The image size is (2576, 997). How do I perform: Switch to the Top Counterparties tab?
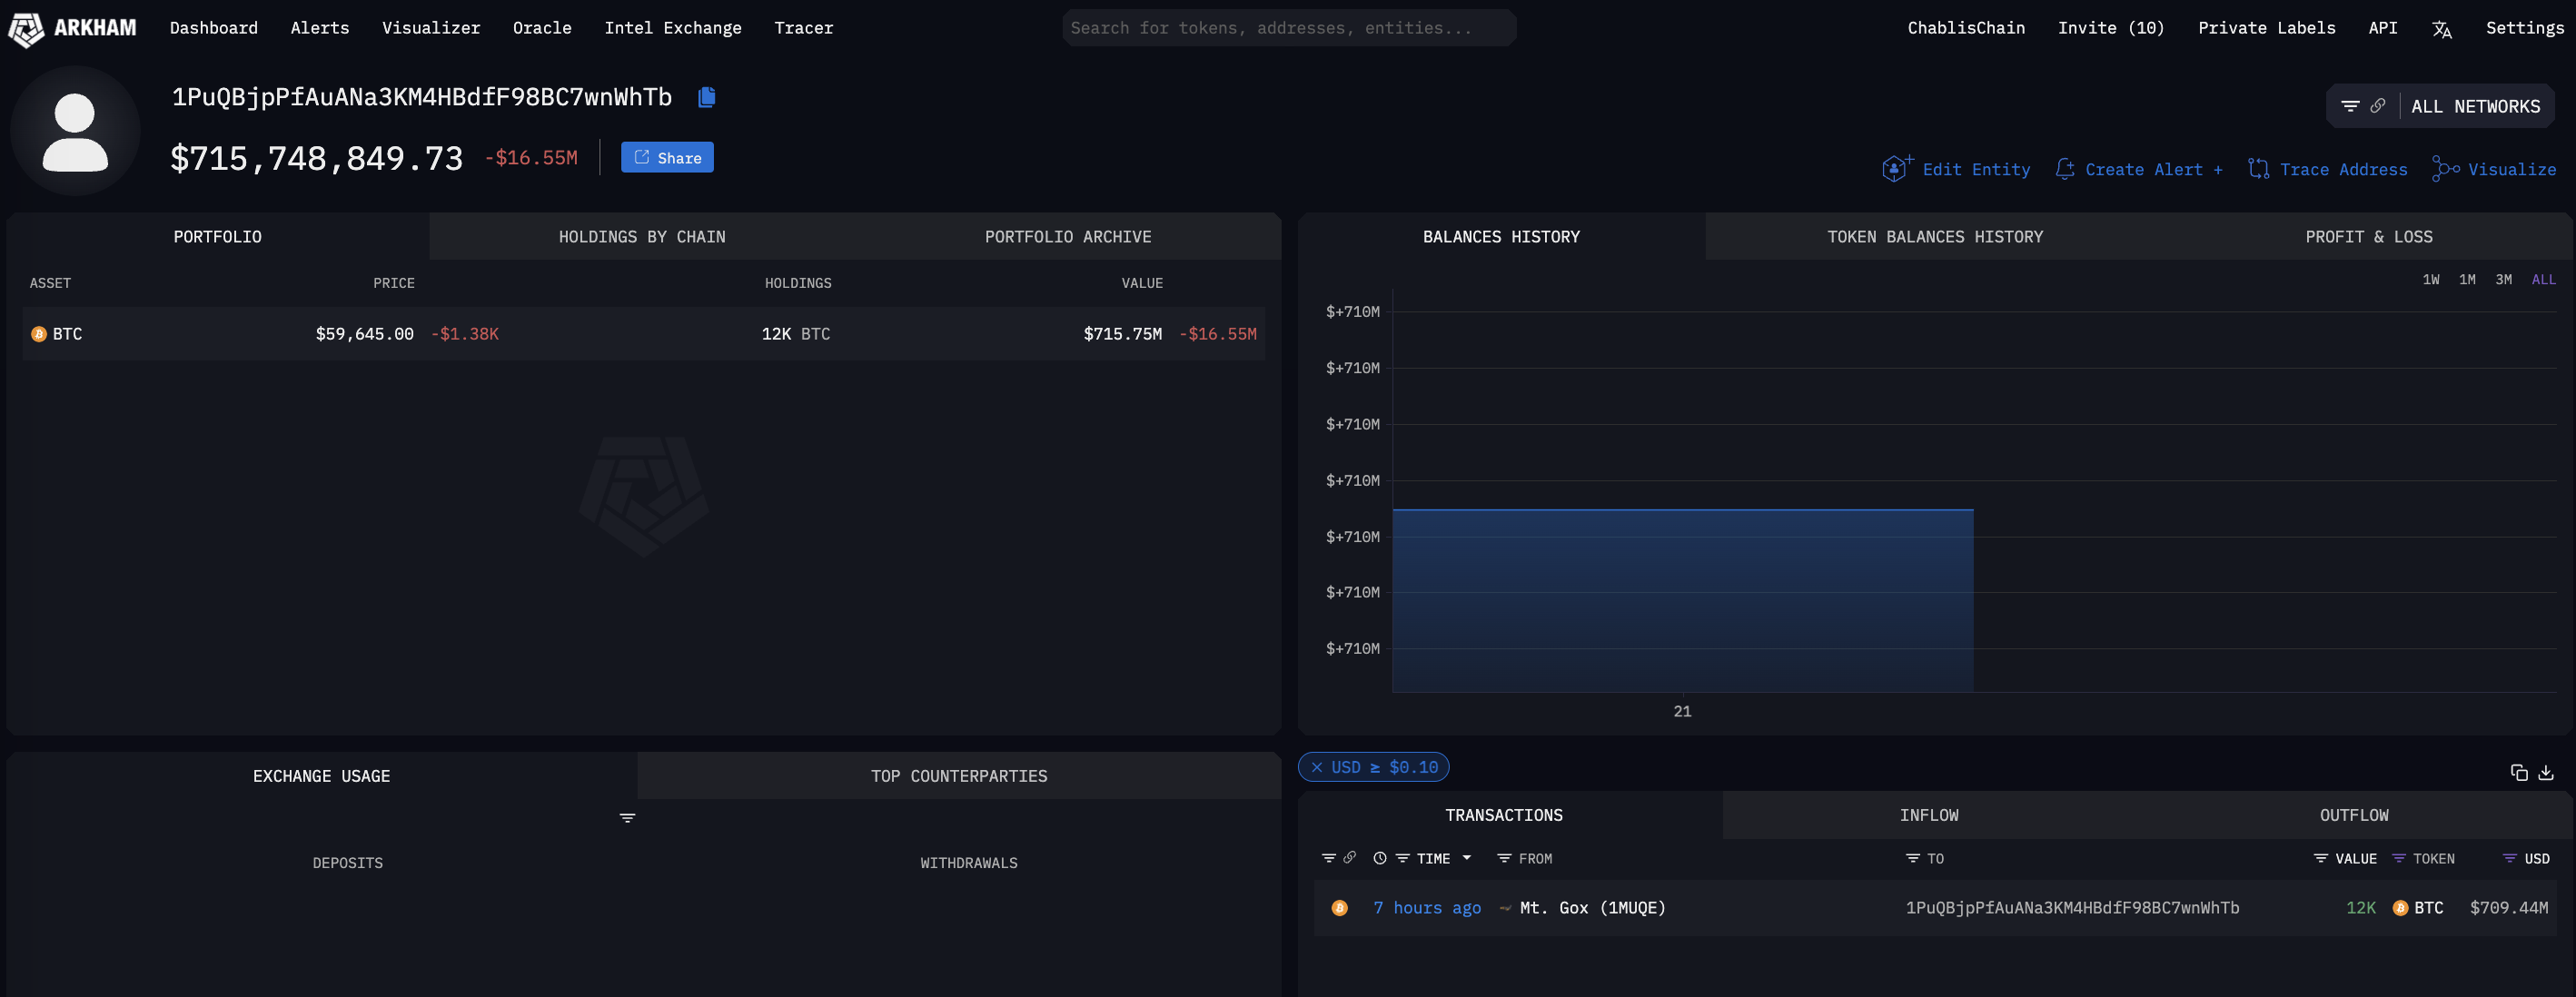coord(959,776)
